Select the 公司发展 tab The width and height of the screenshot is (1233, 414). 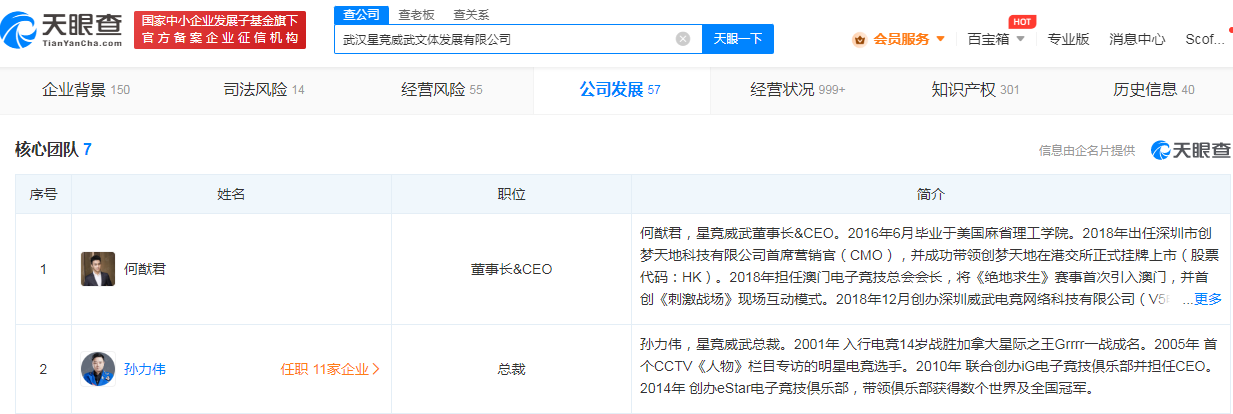tap(620, 90)
